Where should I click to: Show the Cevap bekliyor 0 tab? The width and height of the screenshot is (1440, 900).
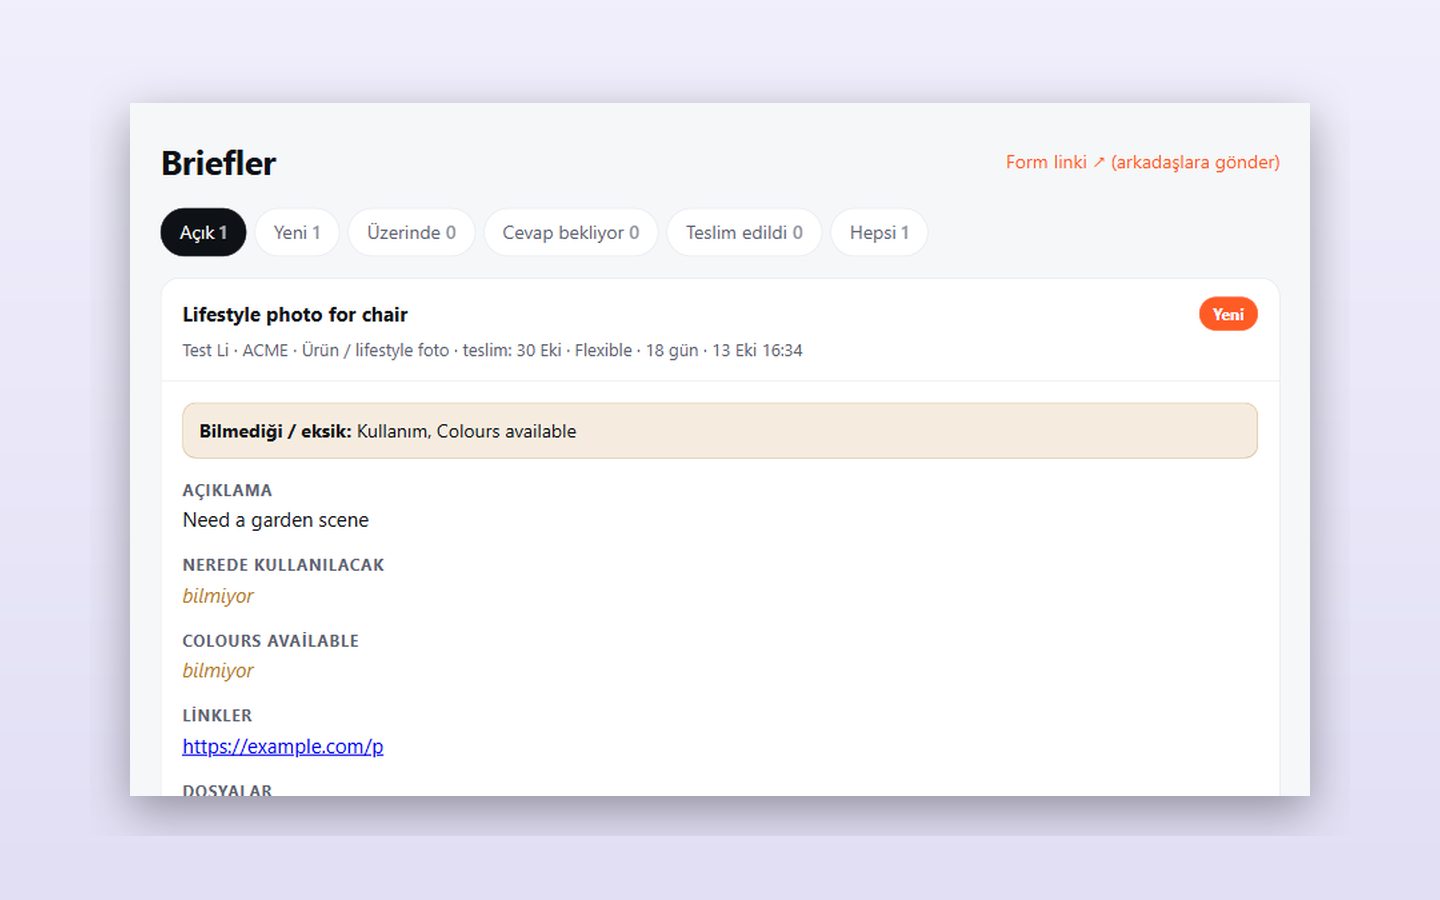click(570, 232)
